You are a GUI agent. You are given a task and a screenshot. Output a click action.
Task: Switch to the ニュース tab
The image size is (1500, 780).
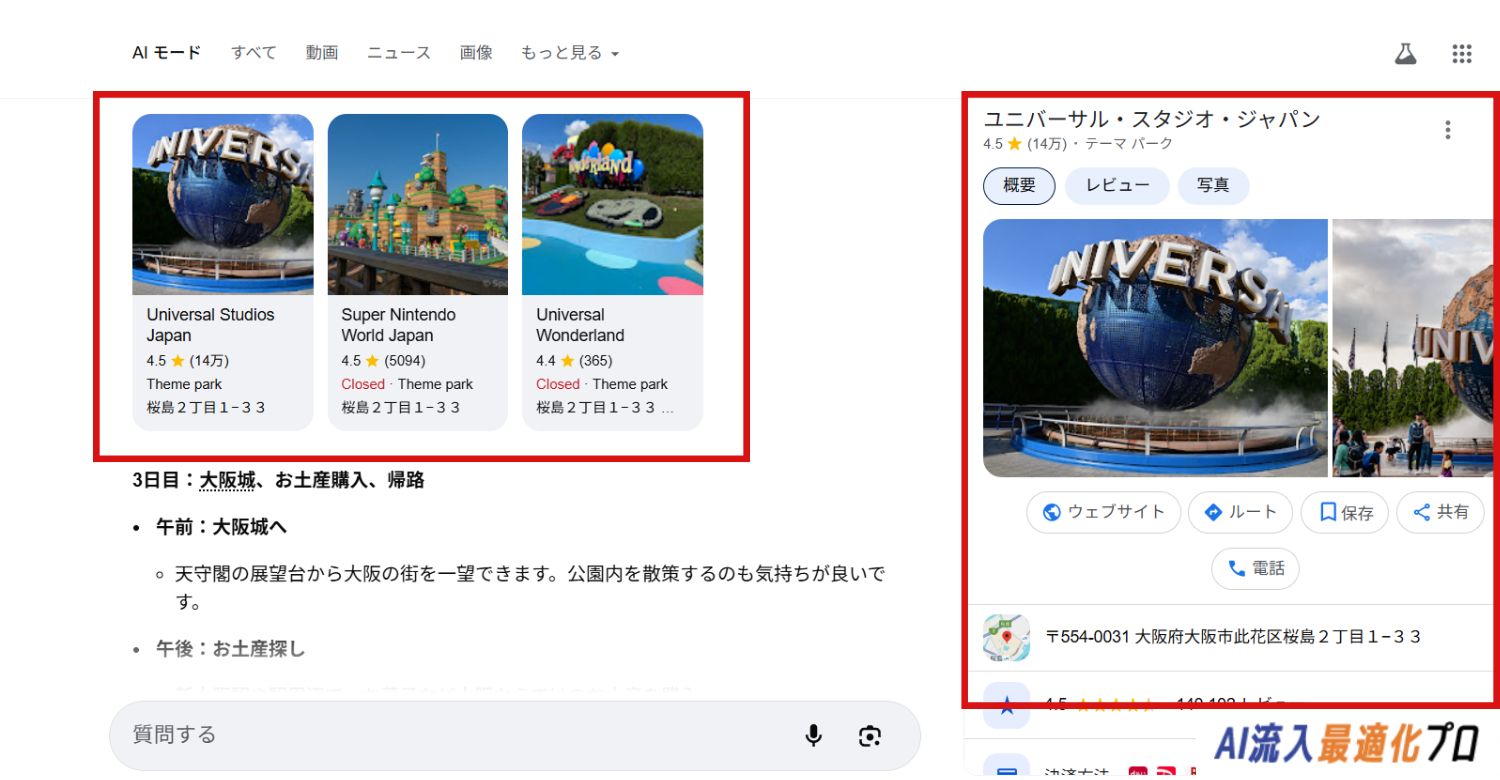coord(398,53)
